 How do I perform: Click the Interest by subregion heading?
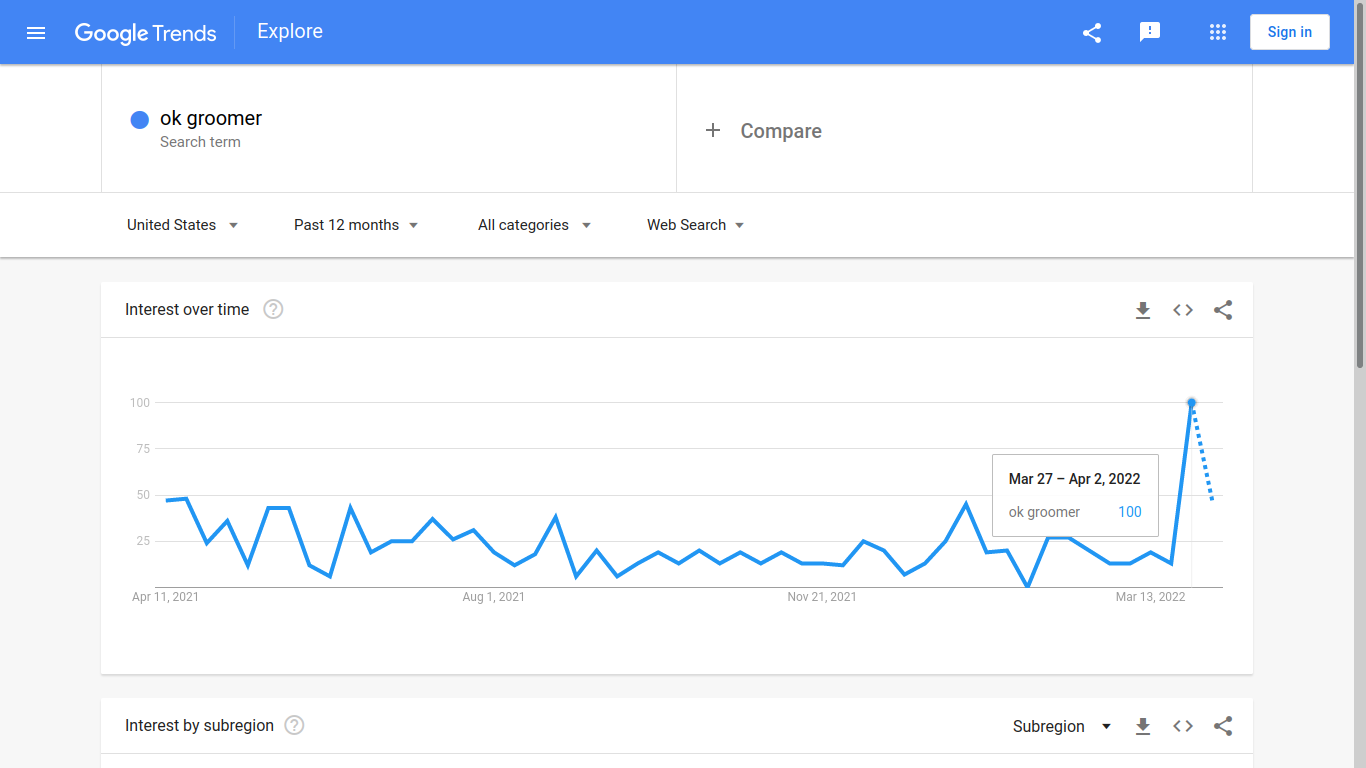199,726
